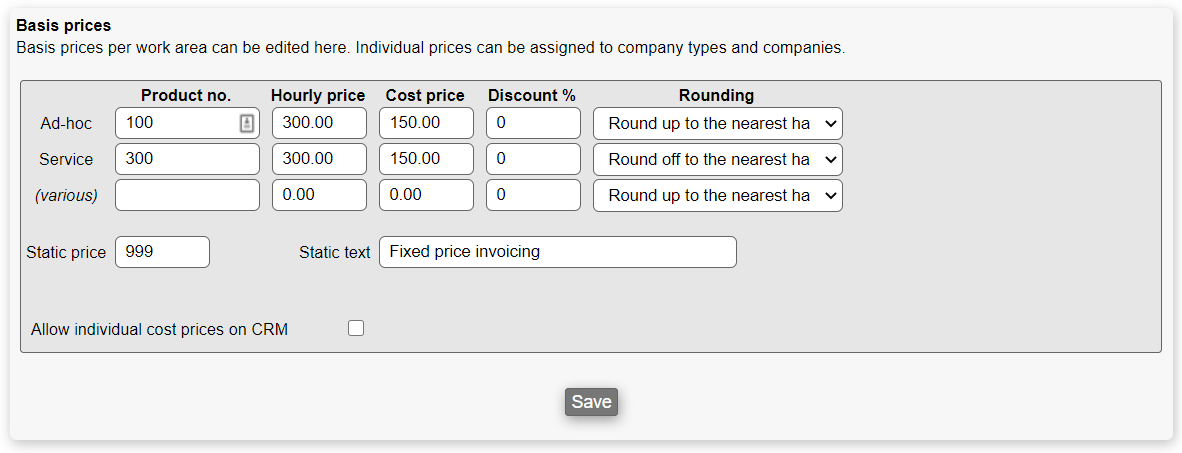This screenshot has height=453, width=1182.
Task: Click the Service product no. field
Action: (187, 160)
